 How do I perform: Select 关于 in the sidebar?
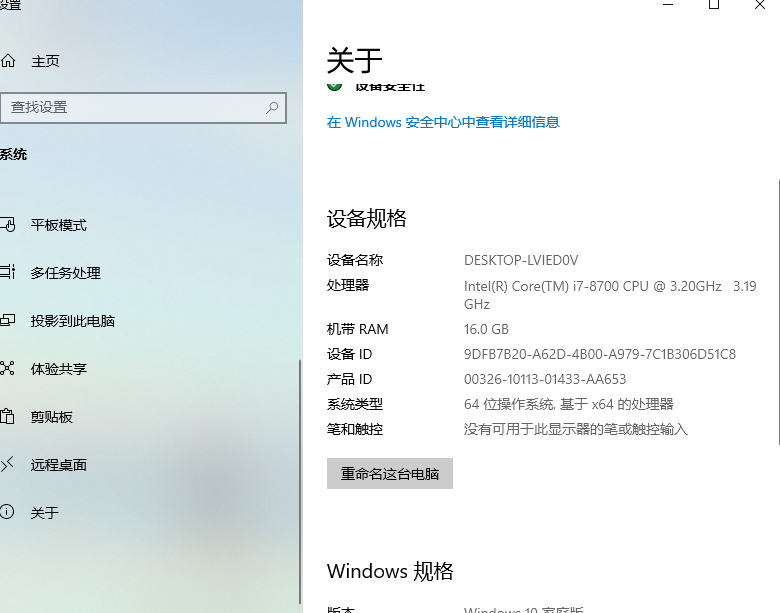click(45, 513)
